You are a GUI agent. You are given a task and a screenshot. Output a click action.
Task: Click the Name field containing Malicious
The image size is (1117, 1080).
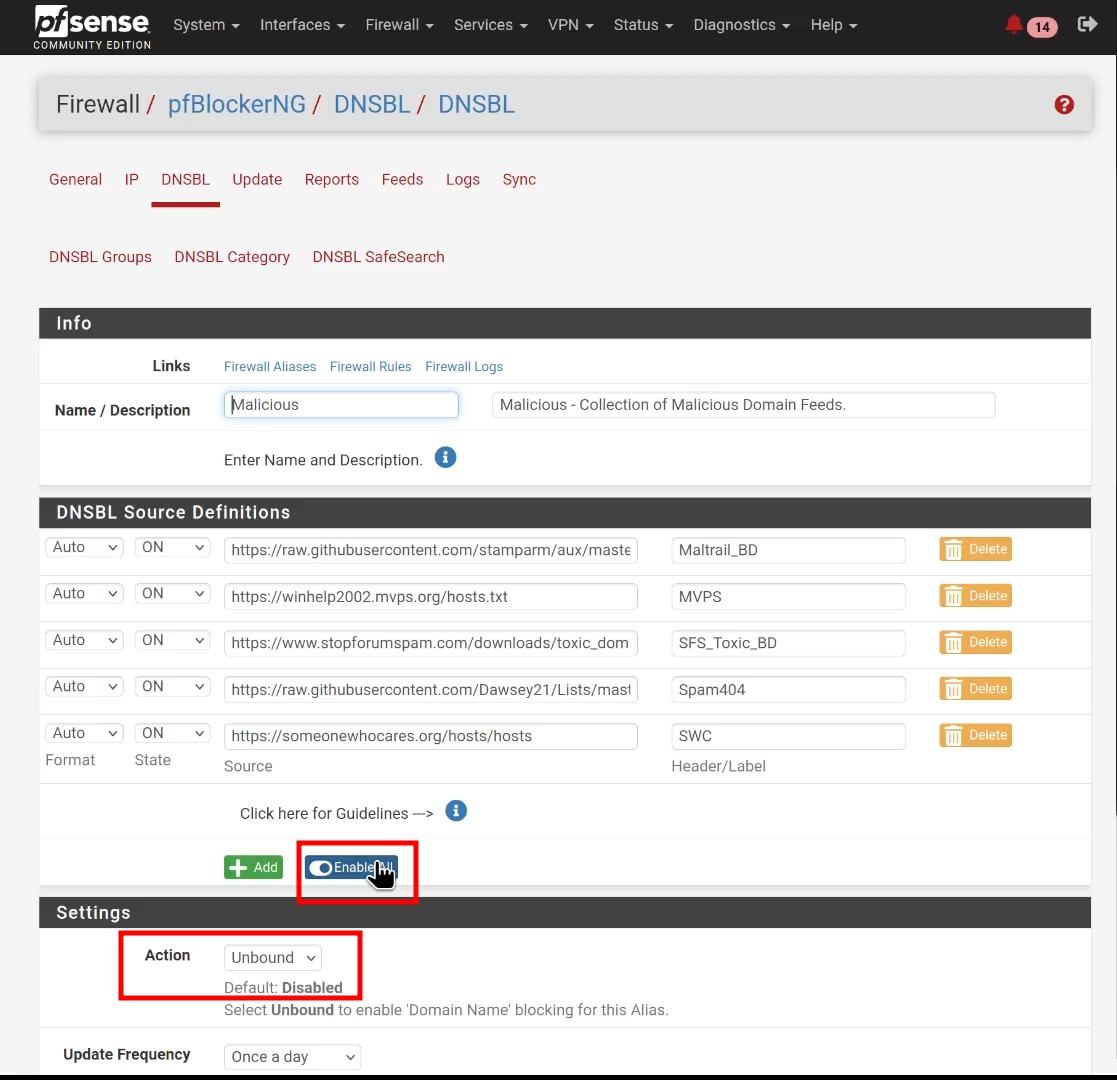[341, 405]
